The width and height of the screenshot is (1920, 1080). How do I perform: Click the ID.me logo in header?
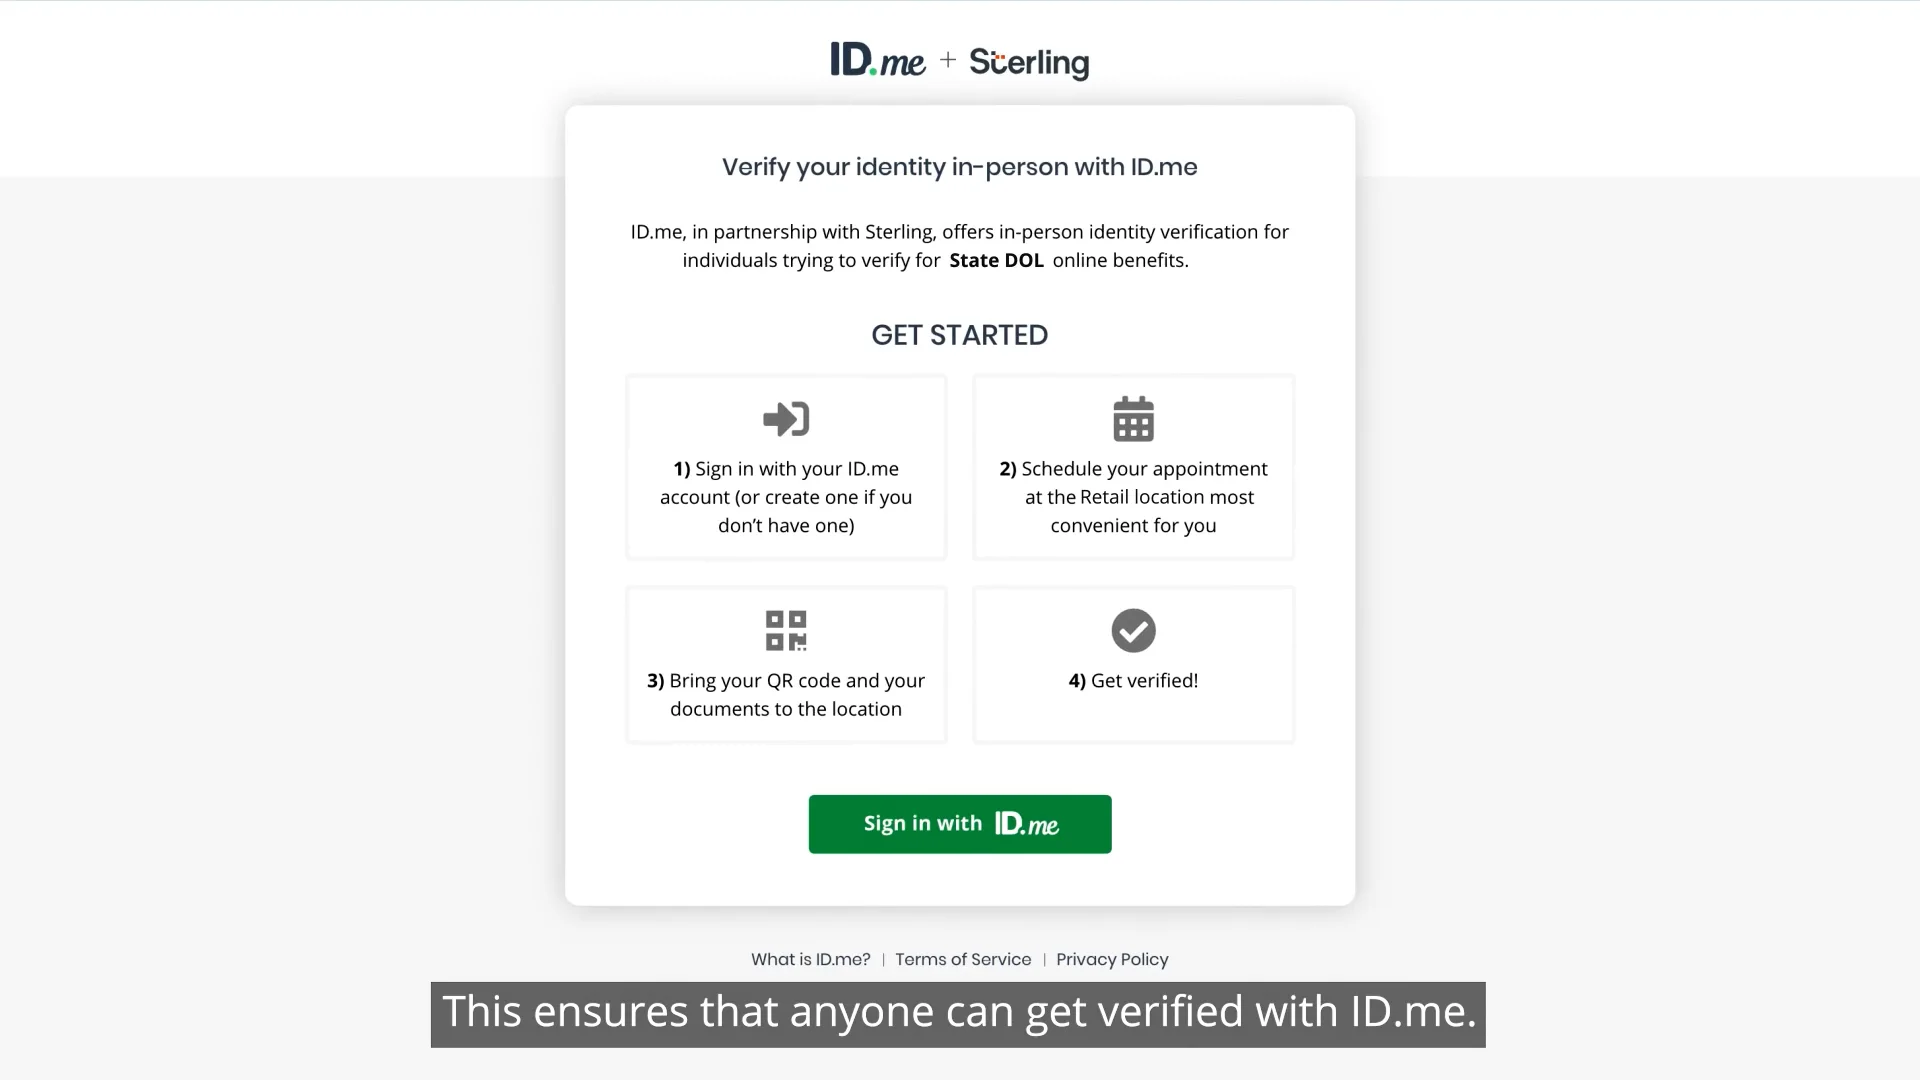(877, 61)
